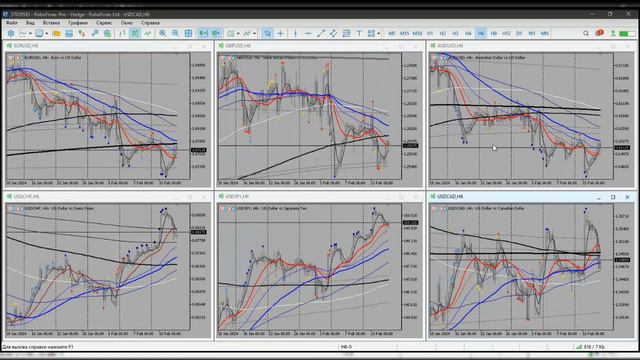Toggle candlestick chart mode

coord(135,33)
